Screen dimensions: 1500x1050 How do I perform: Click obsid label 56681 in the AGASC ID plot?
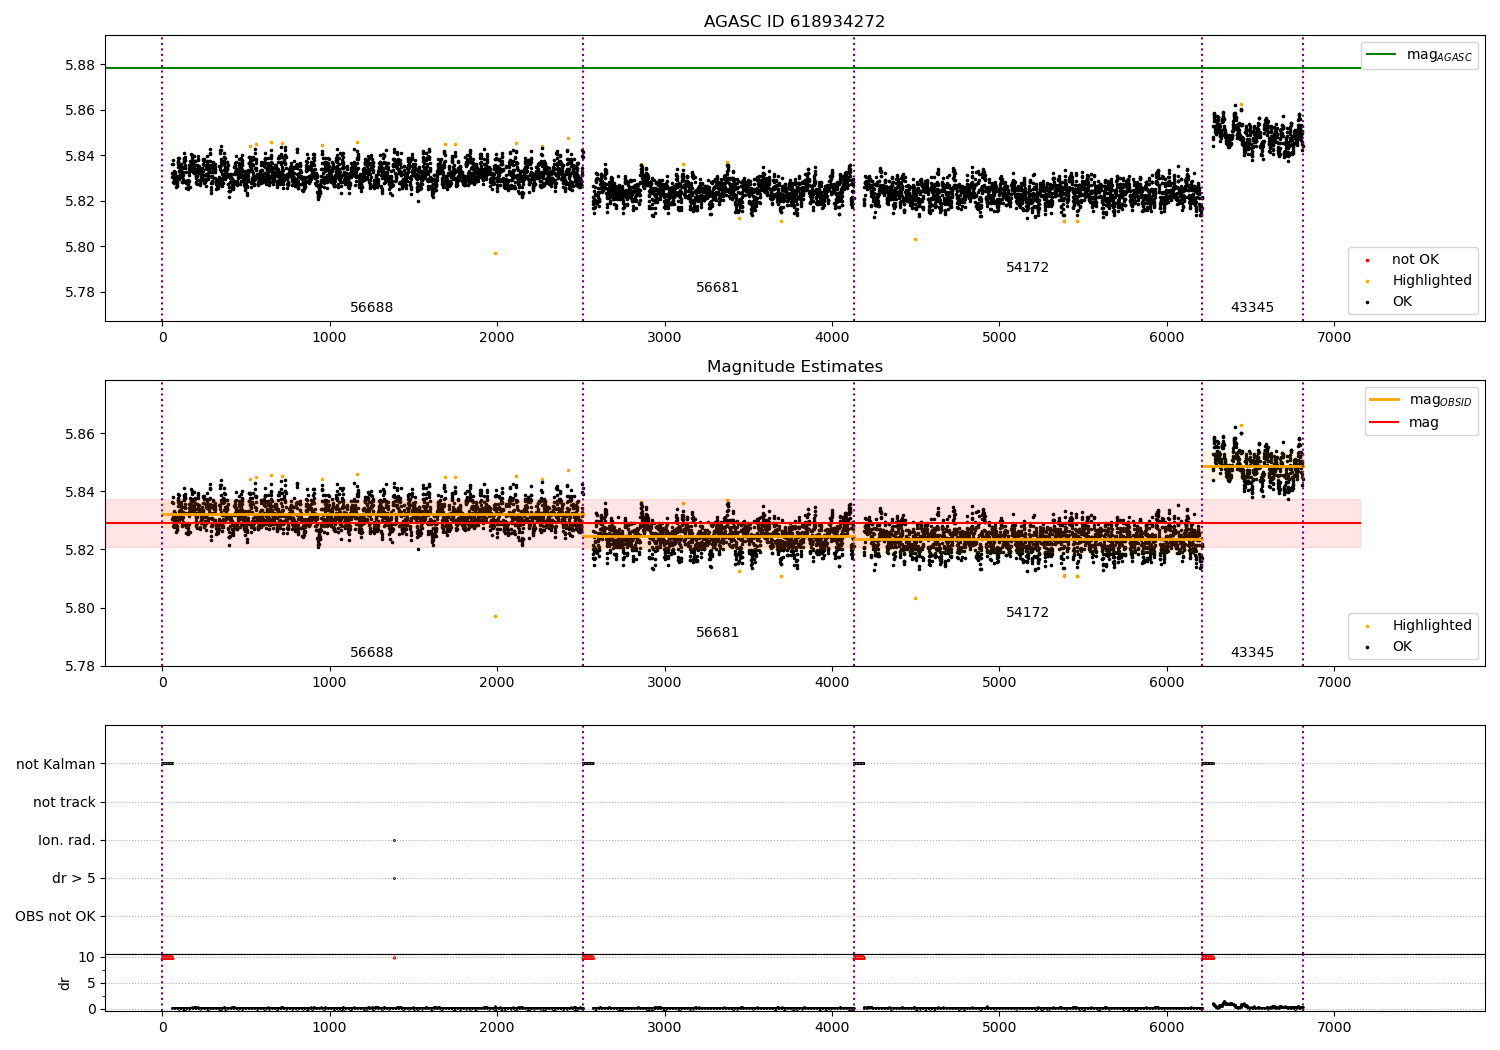(717, 288)
